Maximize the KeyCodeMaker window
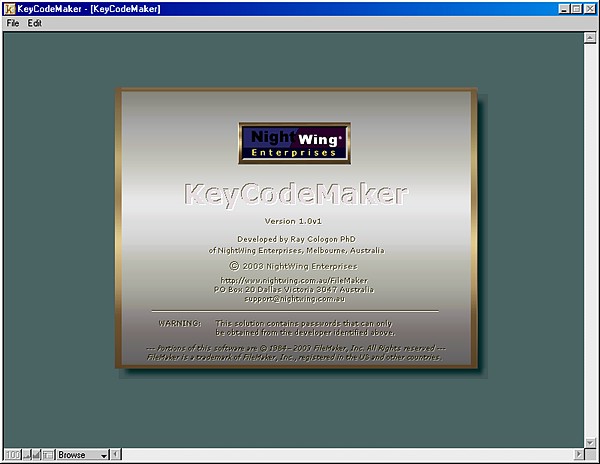The width and height of the screenshot is (600, 464). click(x=576, y=9)
